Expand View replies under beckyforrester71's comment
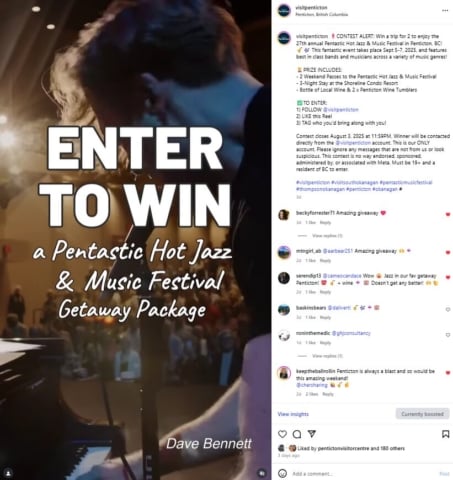The width and height of the screenshot is (453, 480). pyautogui.click(x=327, y=236)
